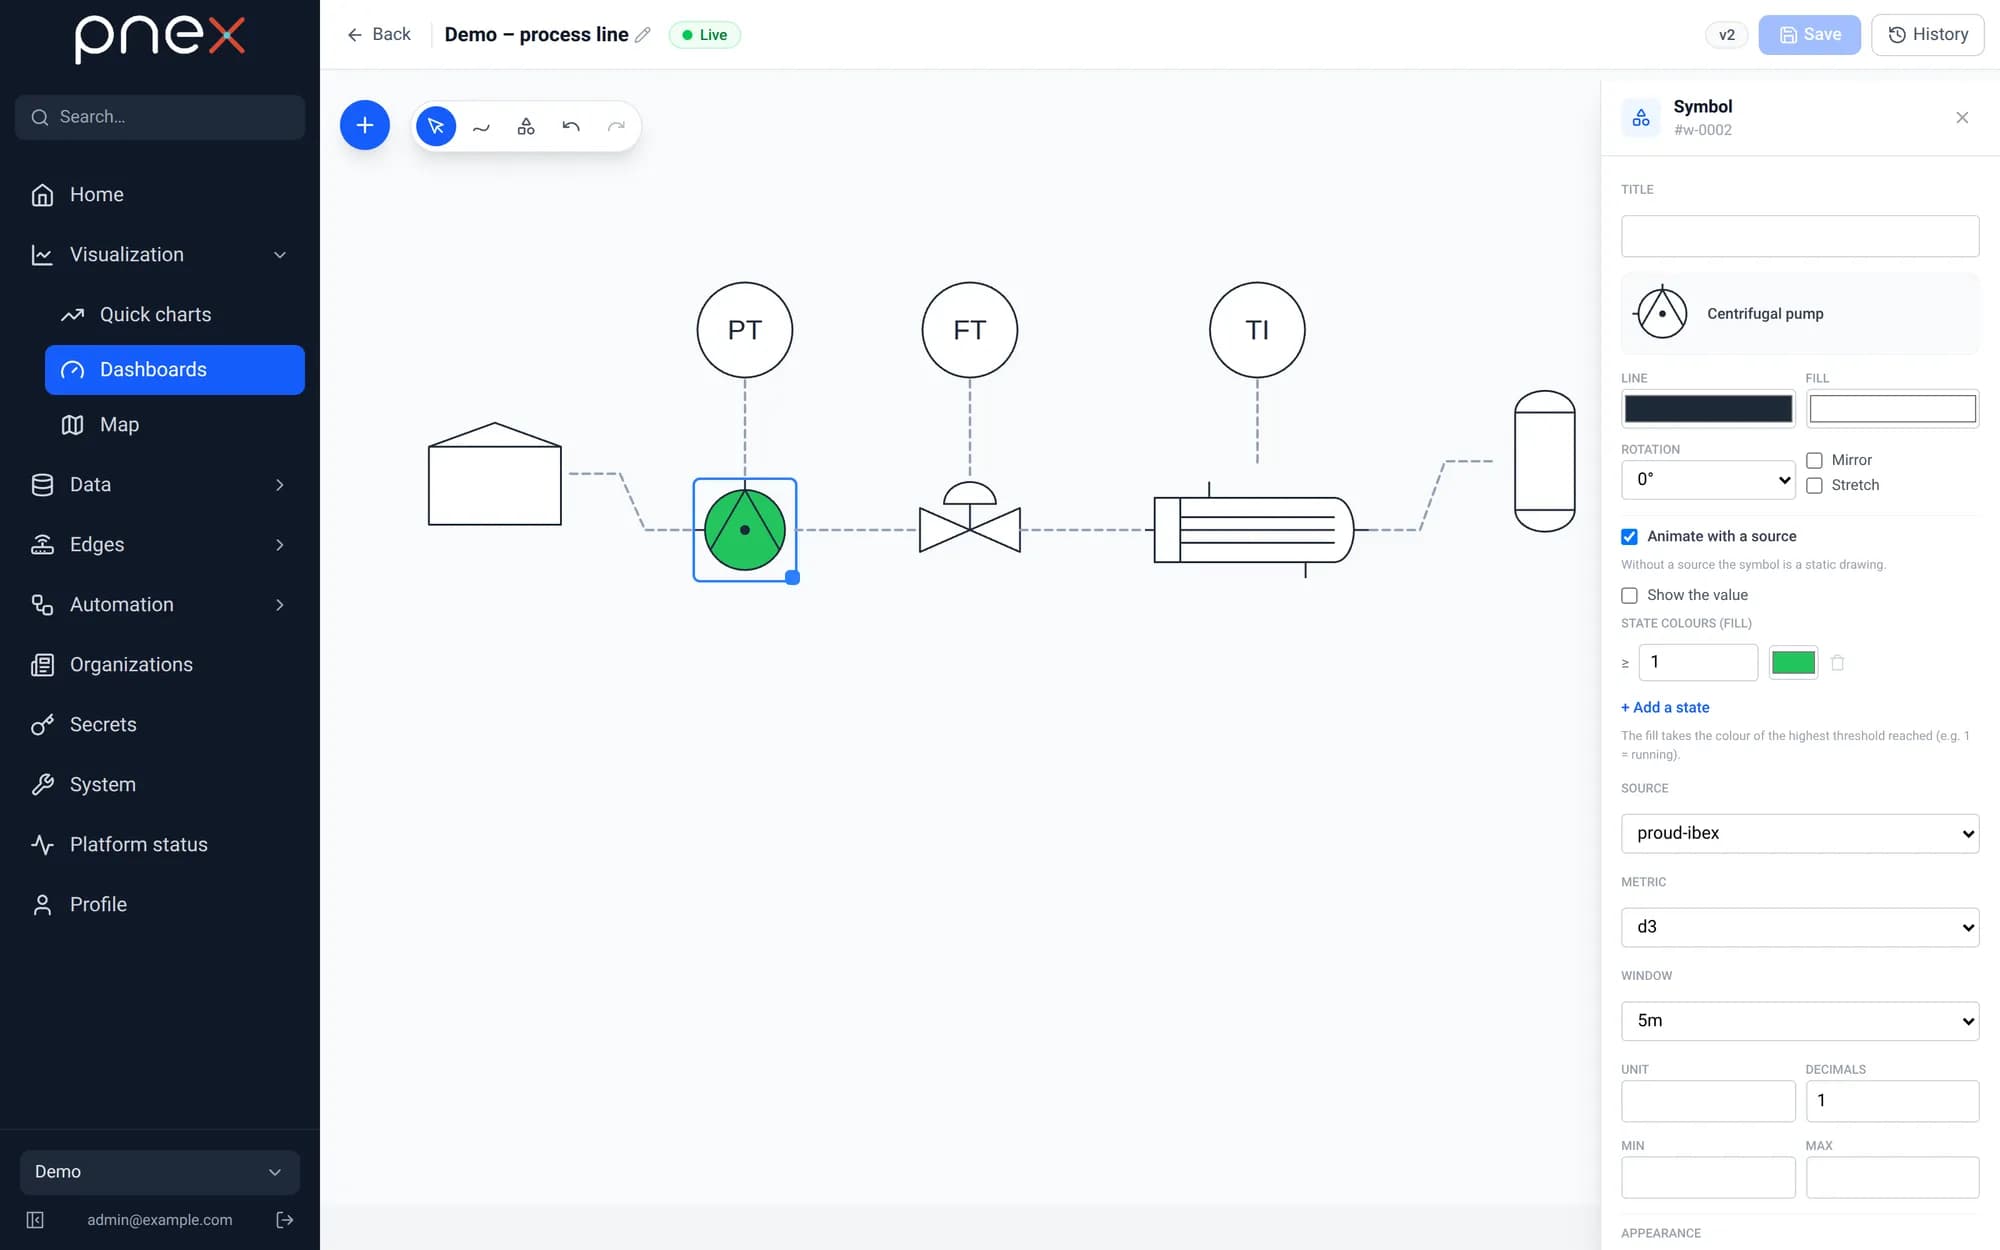
Task: Select the control valve symbol
Action: 970,517
